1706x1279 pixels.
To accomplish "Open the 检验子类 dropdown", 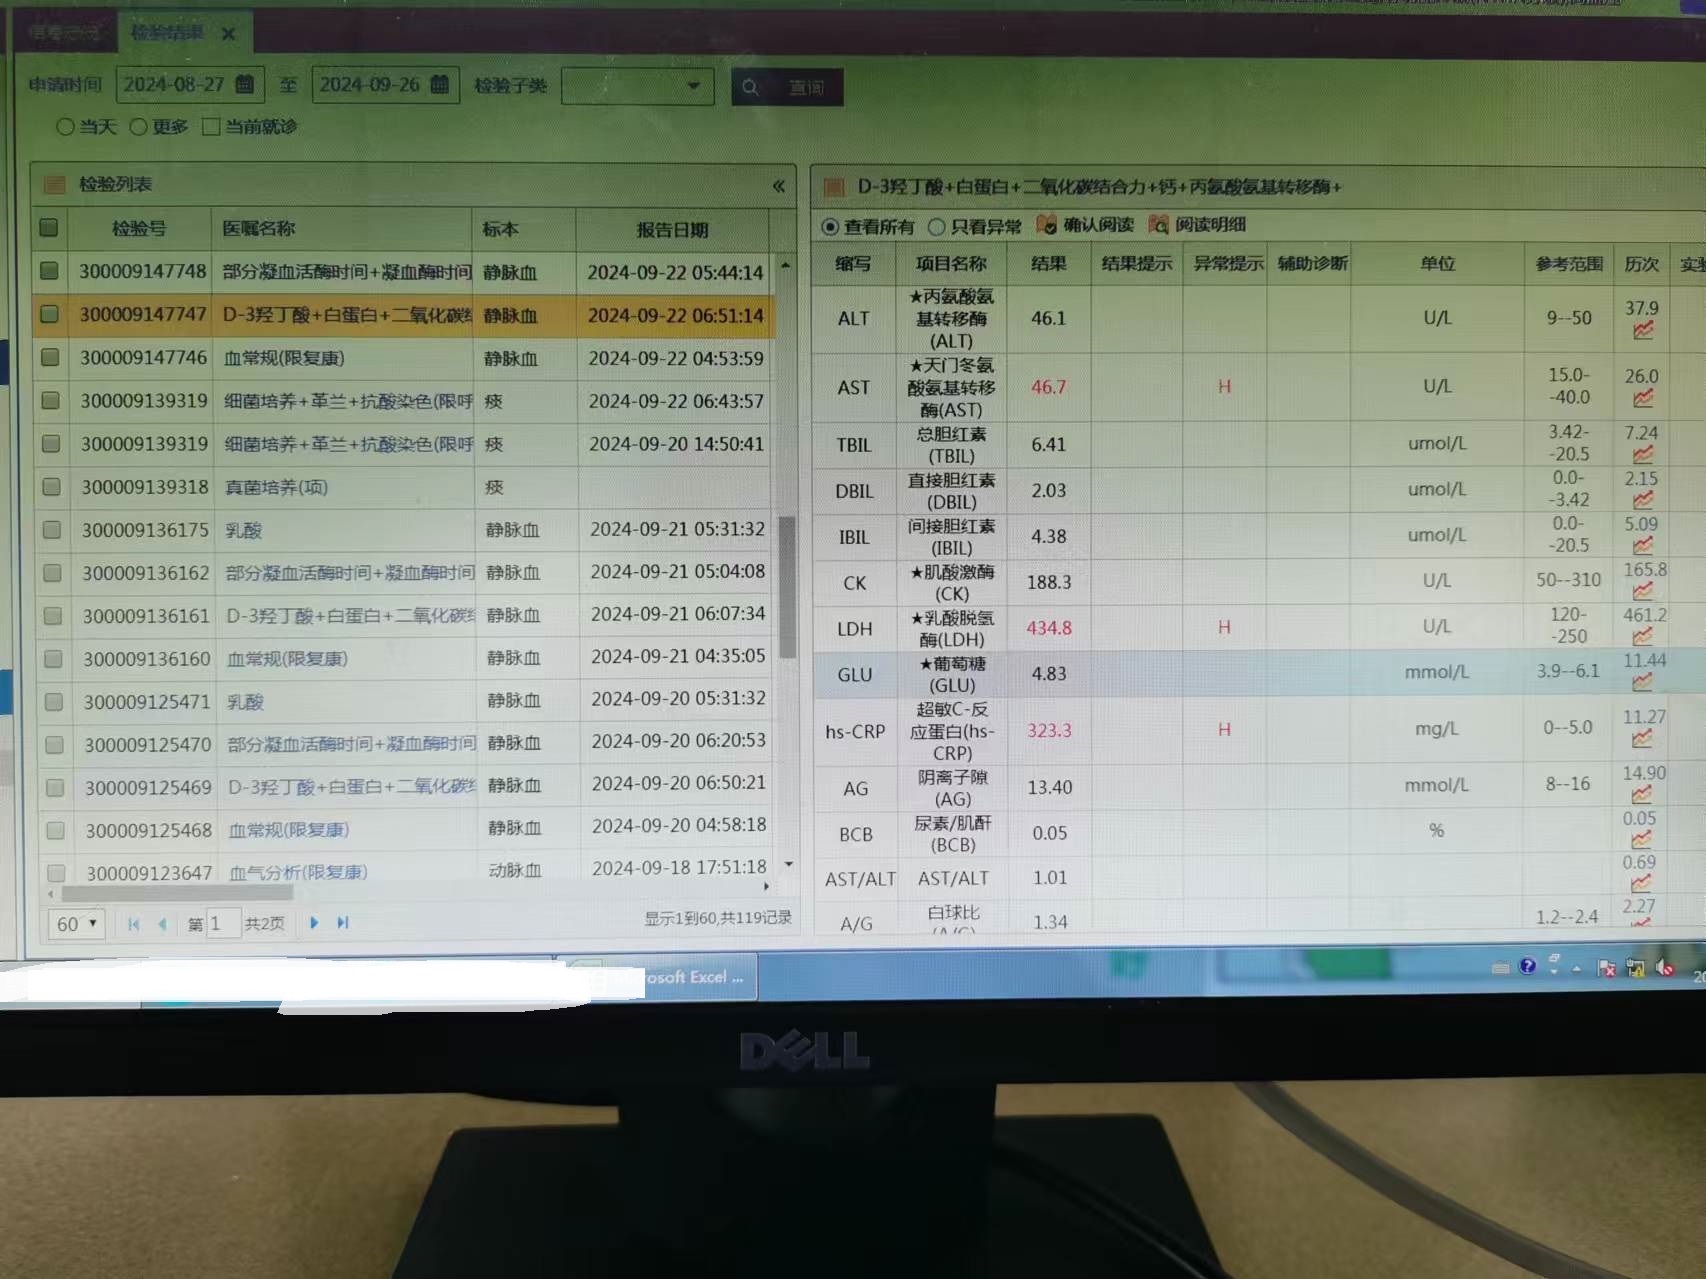I will click(x=638, y=86).
